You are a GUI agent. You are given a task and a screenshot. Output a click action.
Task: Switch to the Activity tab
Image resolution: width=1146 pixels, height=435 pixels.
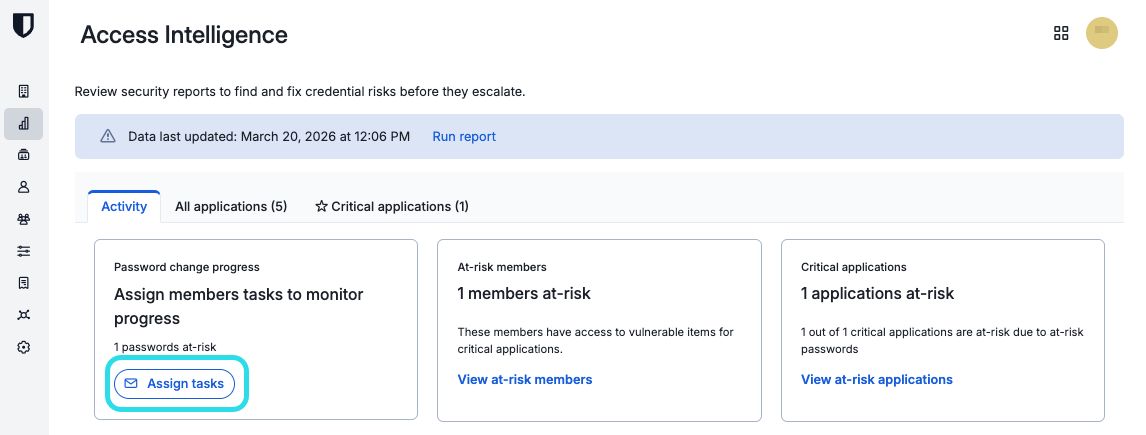click(124, 207)
